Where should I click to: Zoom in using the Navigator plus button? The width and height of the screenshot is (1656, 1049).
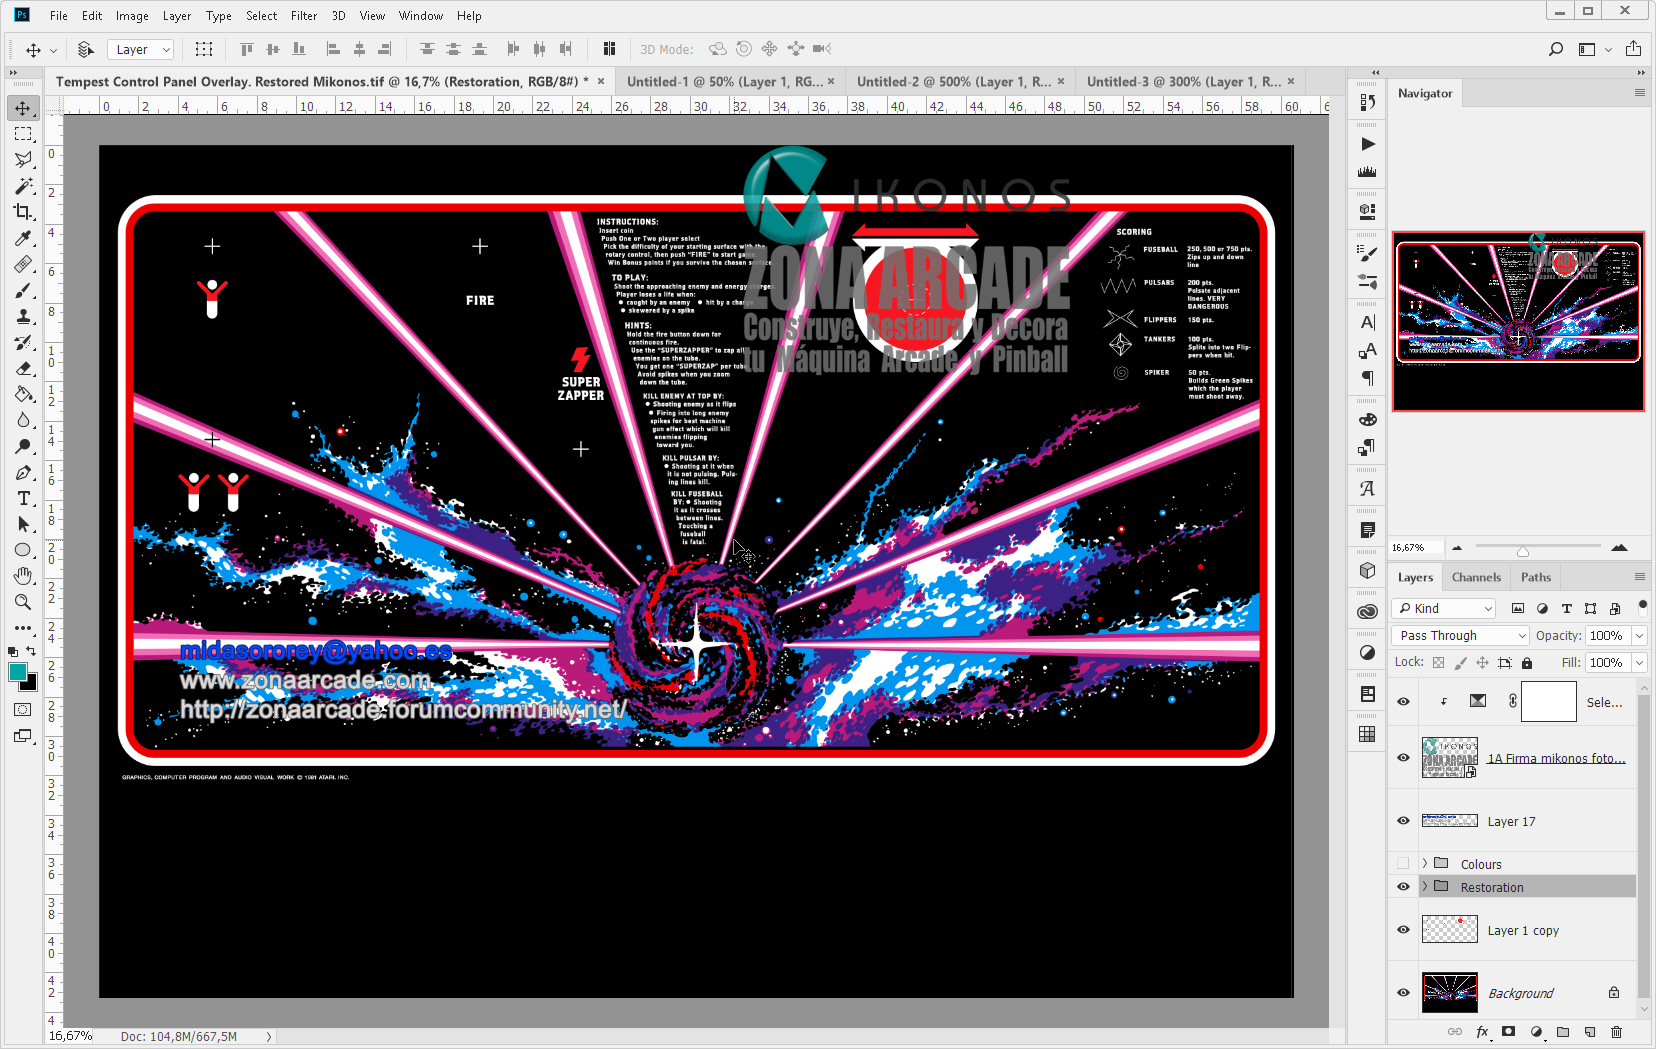1621,547
